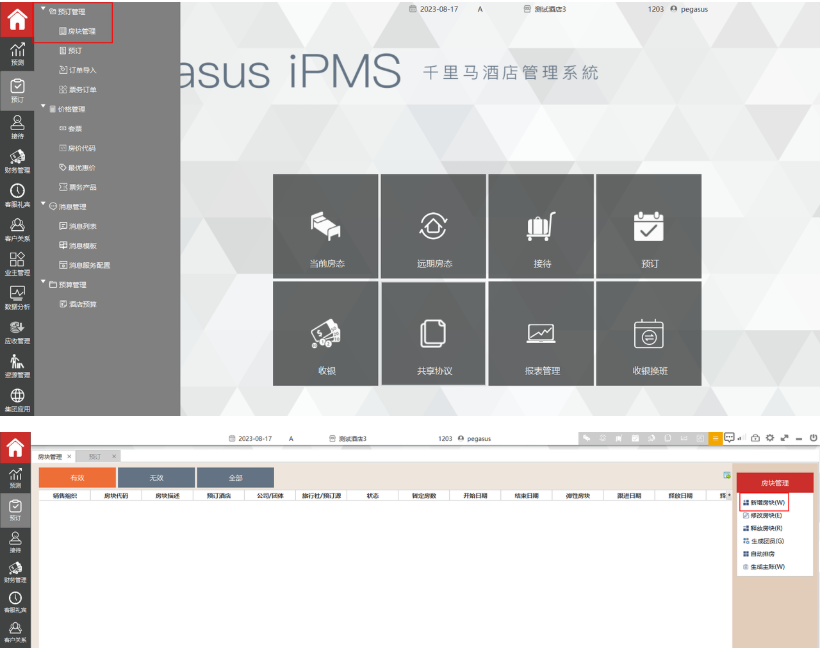Collapse the 价格管理 tree group
Viewport: 824px width, 652px height.
point(43,106)
